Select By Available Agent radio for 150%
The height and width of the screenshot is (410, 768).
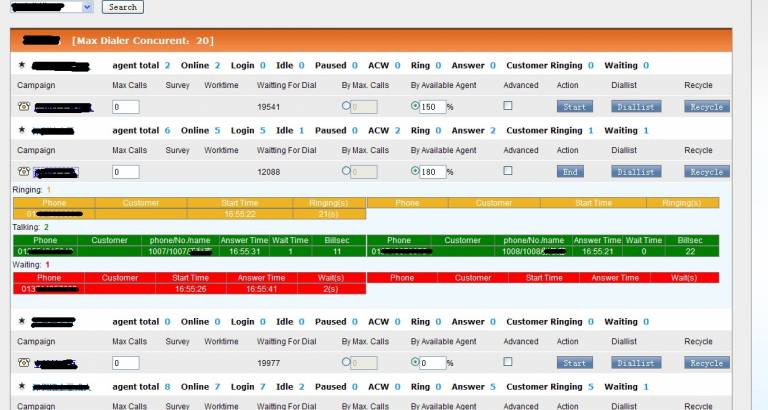(x=415, y=106)
